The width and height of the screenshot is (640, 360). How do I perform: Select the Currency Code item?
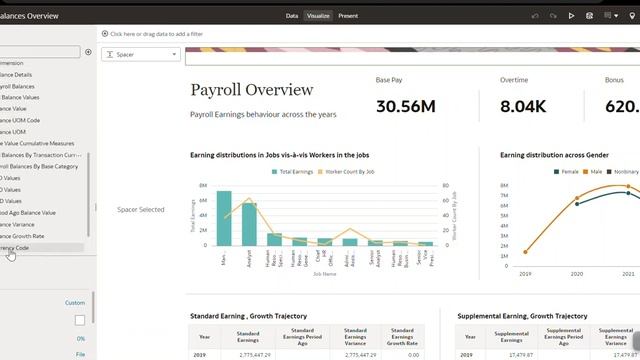(x=15, y=248)
